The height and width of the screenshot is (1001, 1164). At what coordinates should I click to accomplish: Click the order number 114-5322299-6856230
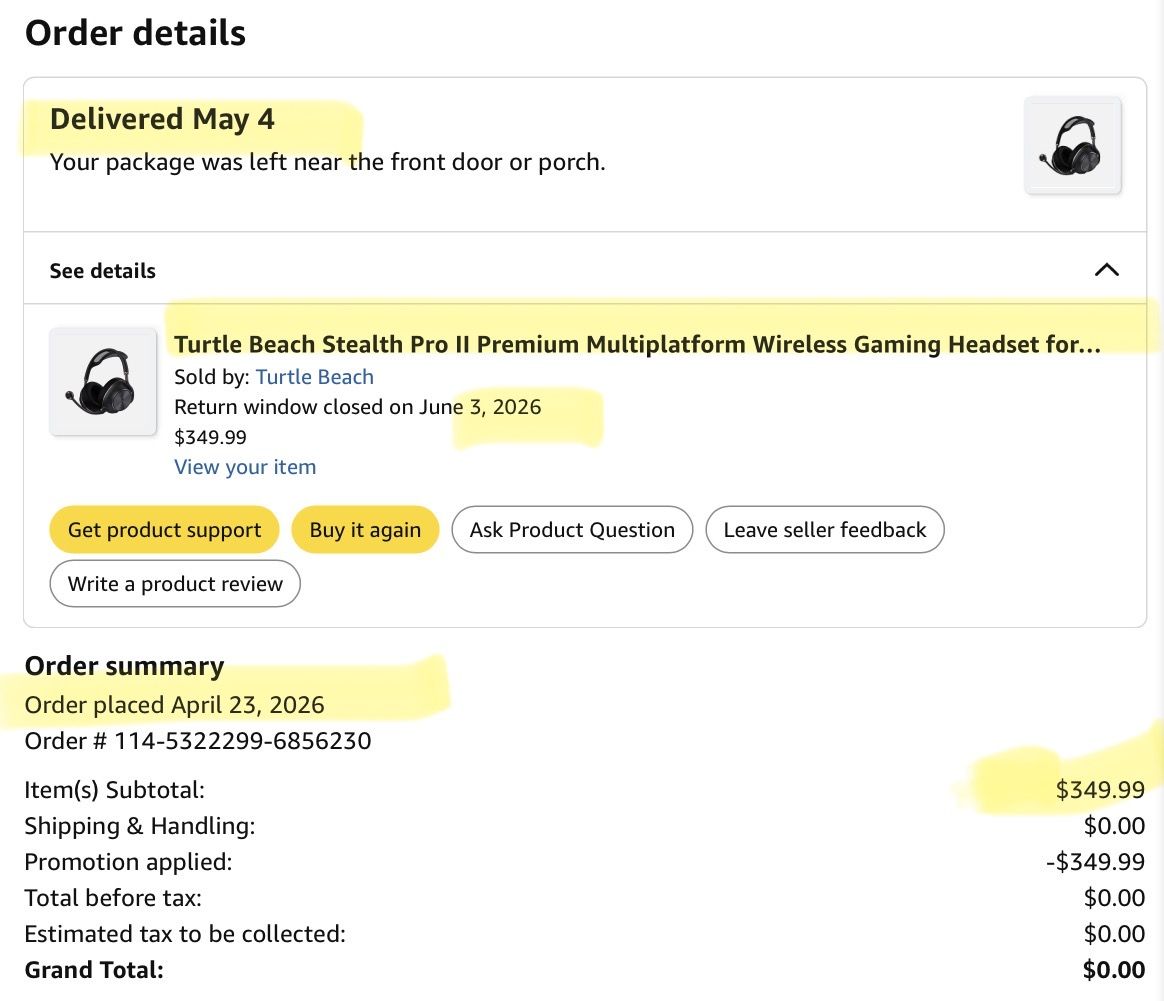pyautogui.click(x=243, y=741)
